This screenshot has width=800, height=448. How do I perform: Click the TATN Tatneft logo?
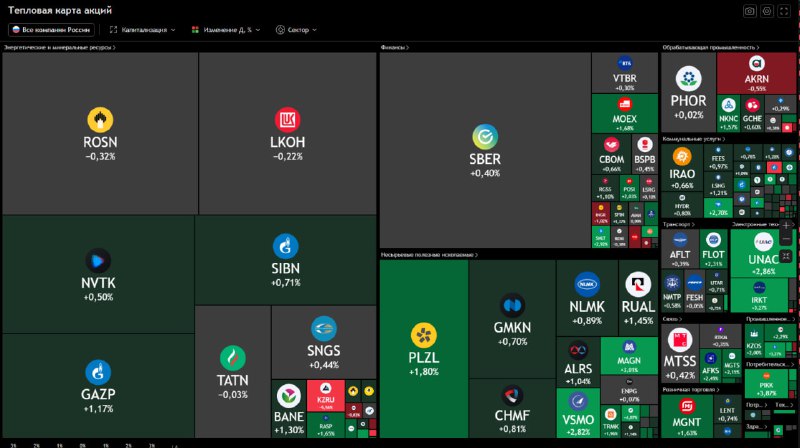233,358
